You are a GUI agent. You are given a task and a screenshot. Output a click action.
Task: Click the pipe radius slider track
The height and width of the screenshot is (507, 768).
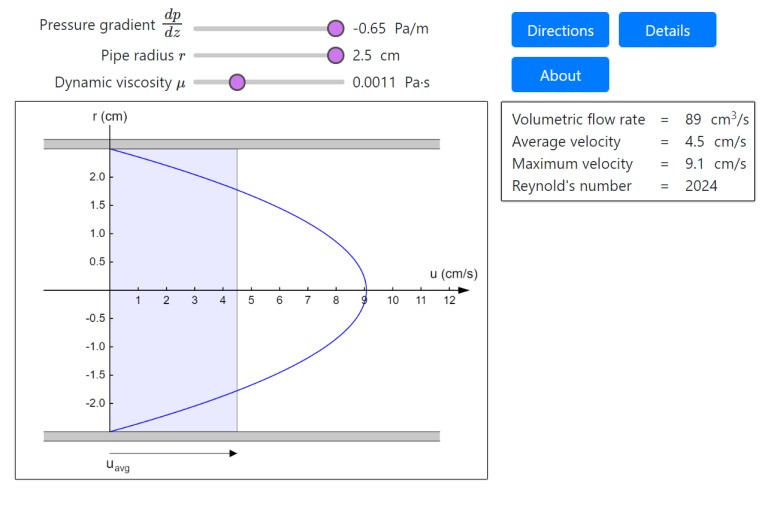click(x=260, y=55)
